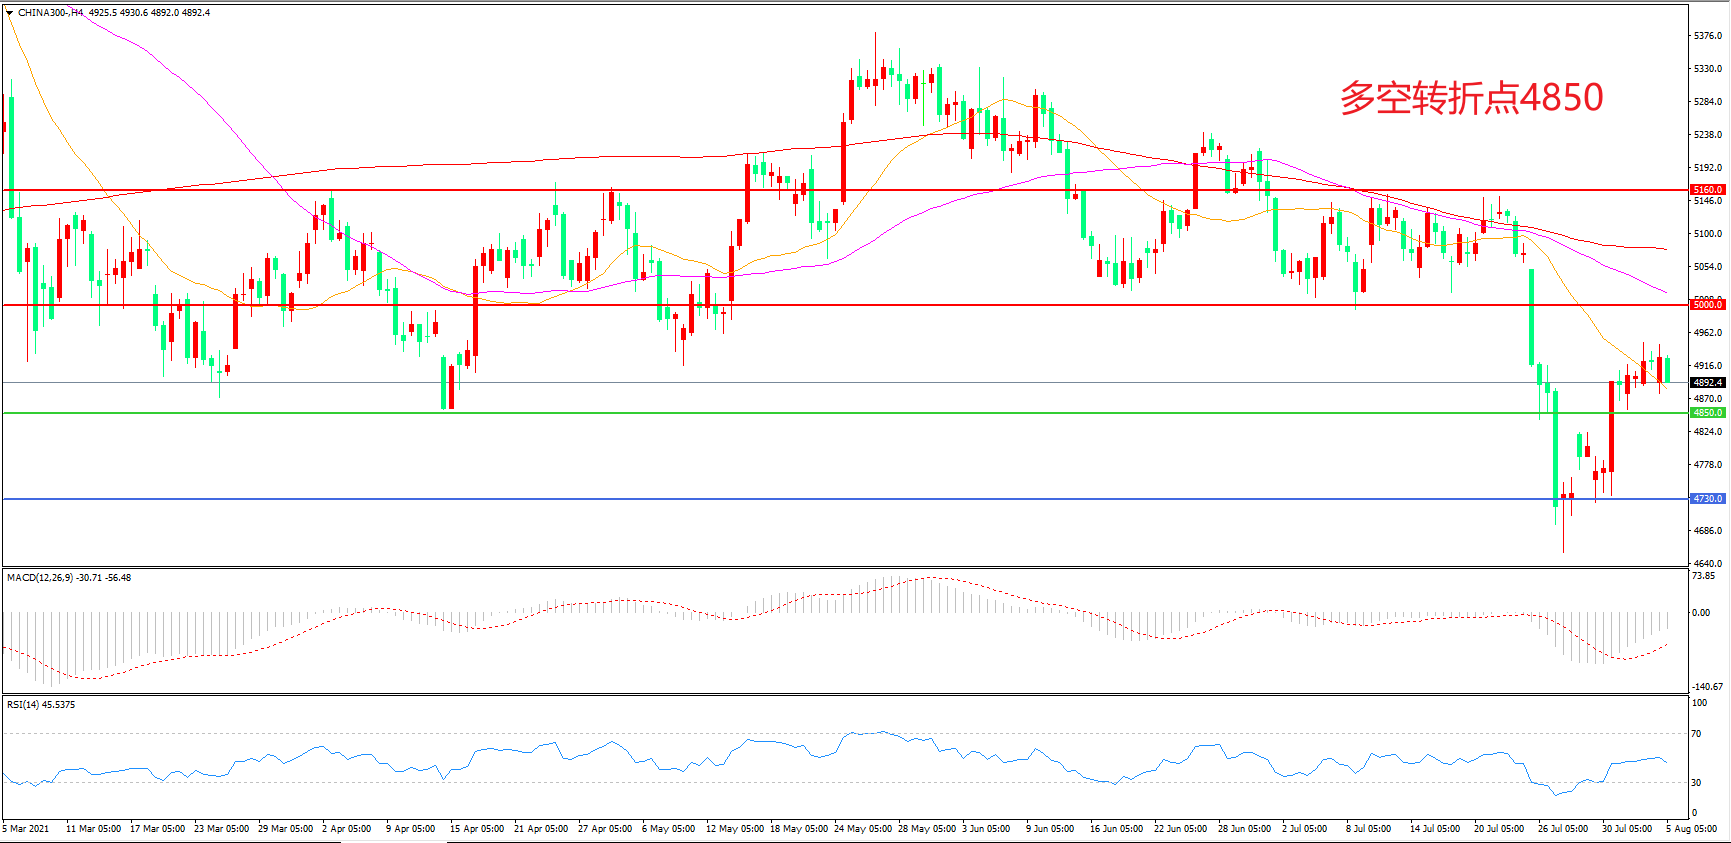This screenshot has width=1731, height=843.
Task: Click the 5 Aug 05:00 time axis label
Action: 1691,829
